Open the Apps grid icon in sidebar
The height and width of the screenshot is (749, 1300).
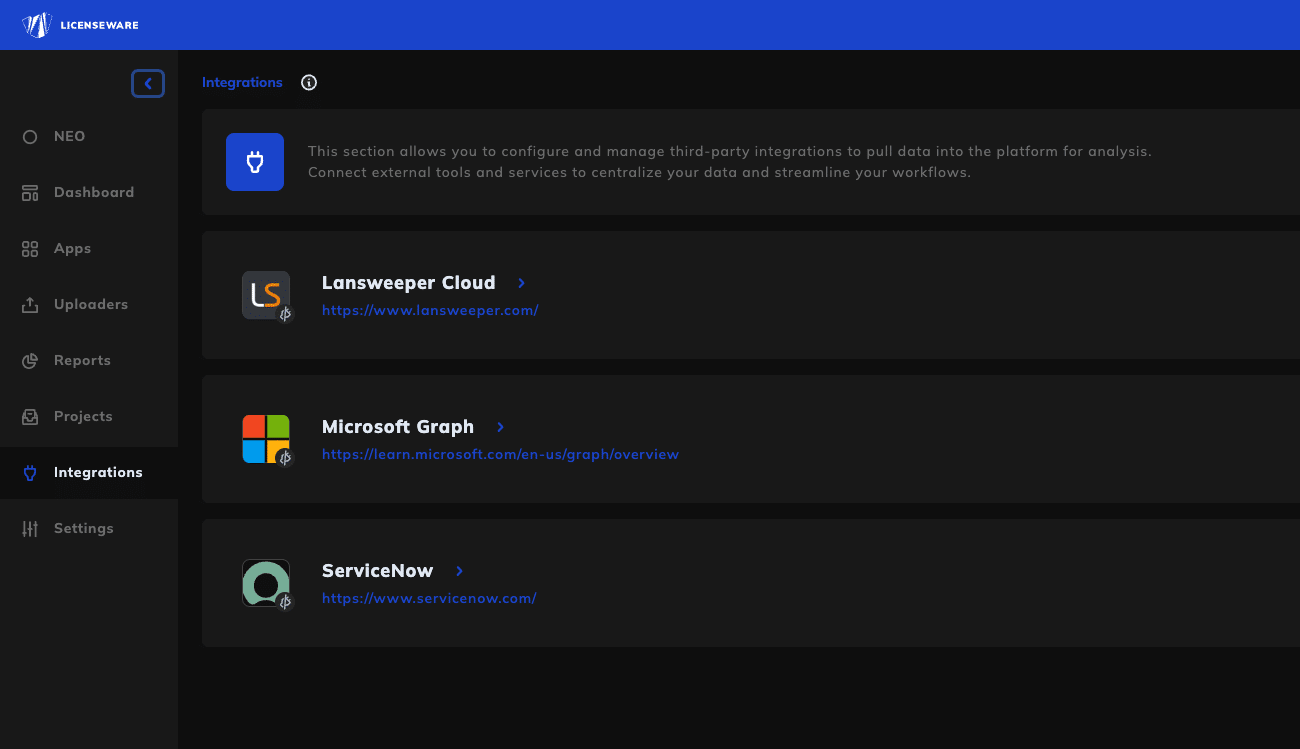(x=30, y=248)
